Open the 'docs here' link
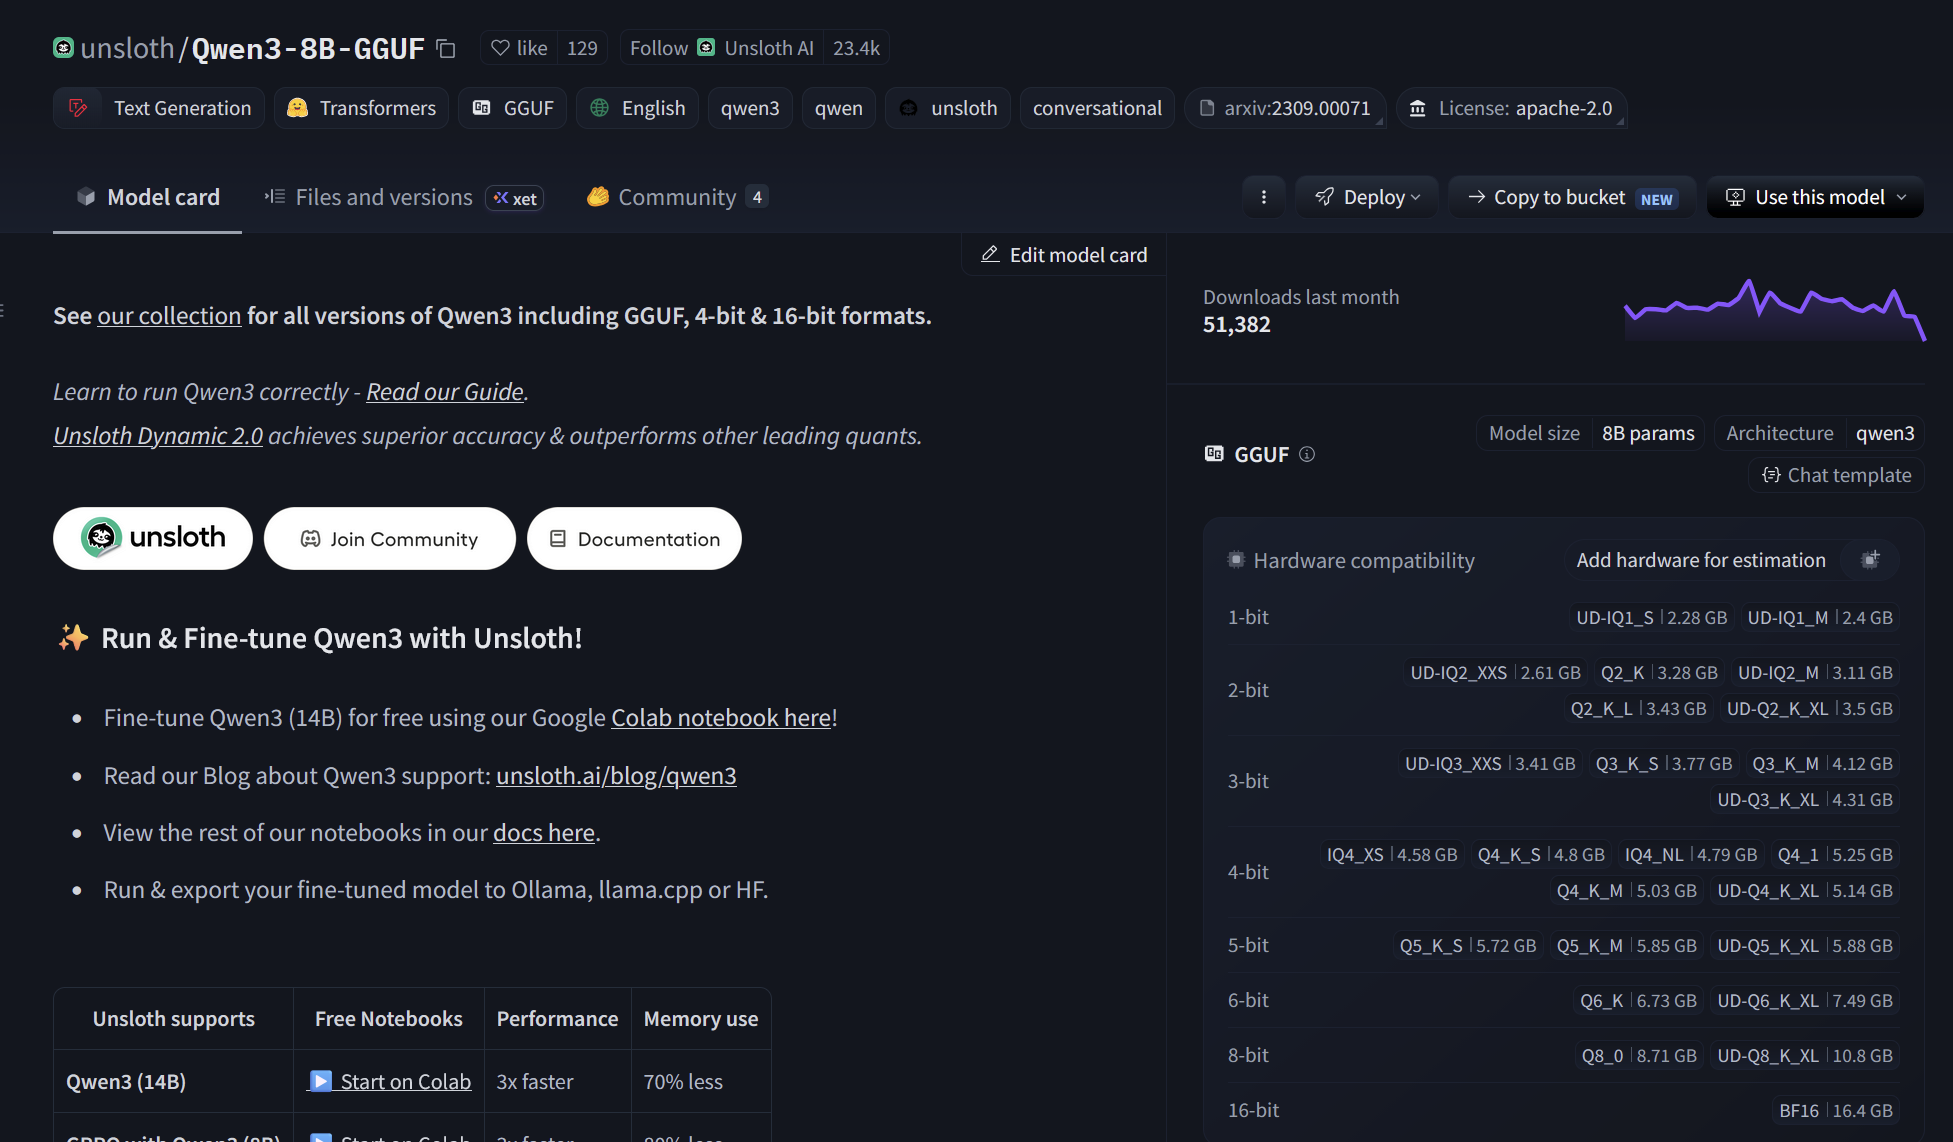Screen dimensions: 1953x1142 point(544,833)
